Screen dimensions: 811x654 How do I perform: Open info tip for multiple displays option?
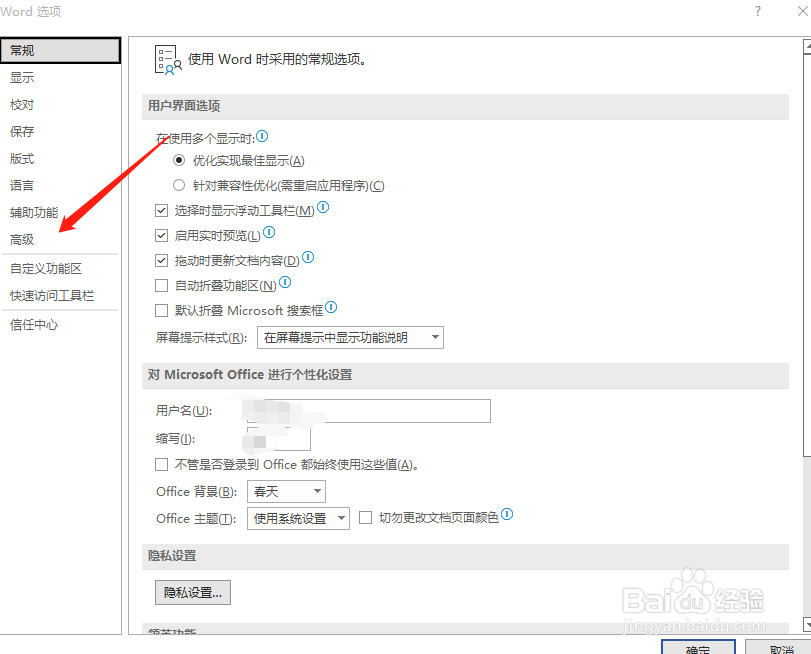[262, 136]
